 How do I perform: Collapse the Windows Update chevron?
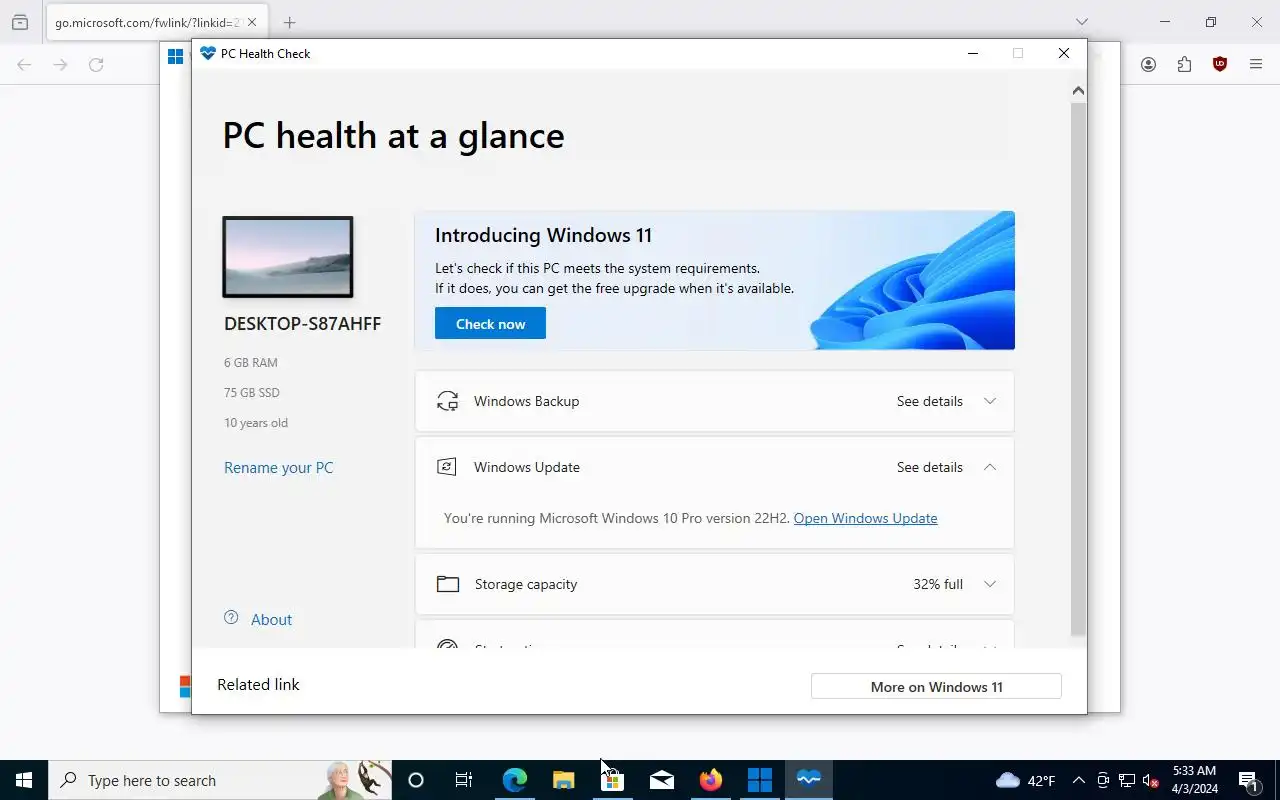[x=990, y=467]
